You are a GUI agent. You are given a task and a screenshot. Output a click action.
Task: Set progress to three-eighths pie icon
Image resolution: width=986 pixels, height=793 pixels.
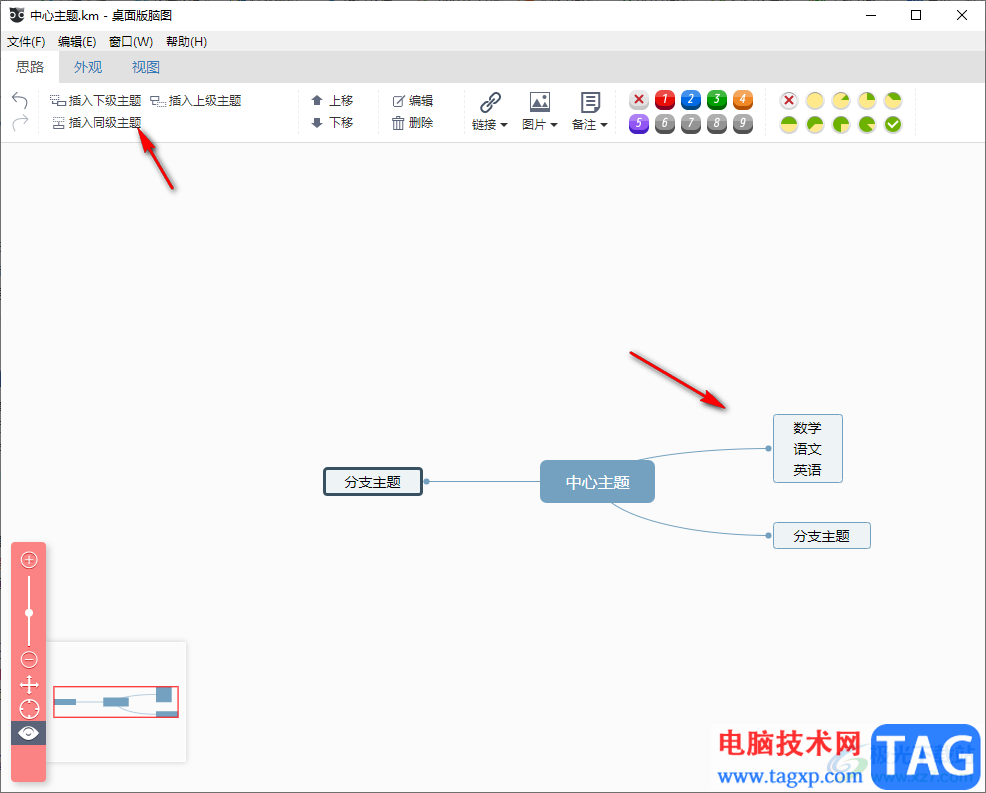[893, 100]
